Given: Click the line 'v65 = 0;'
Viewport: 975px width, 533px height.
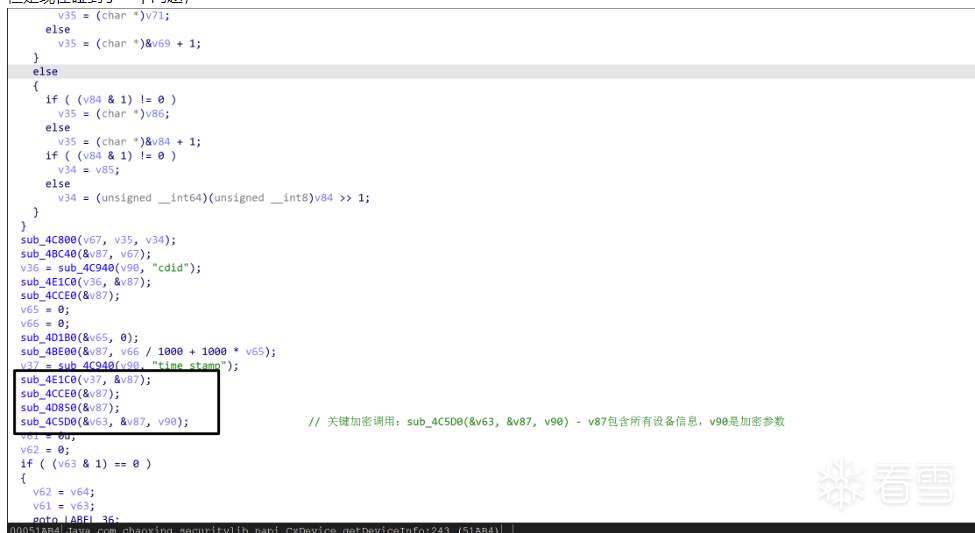Looking at the screenshot, I should coord(45,310).
